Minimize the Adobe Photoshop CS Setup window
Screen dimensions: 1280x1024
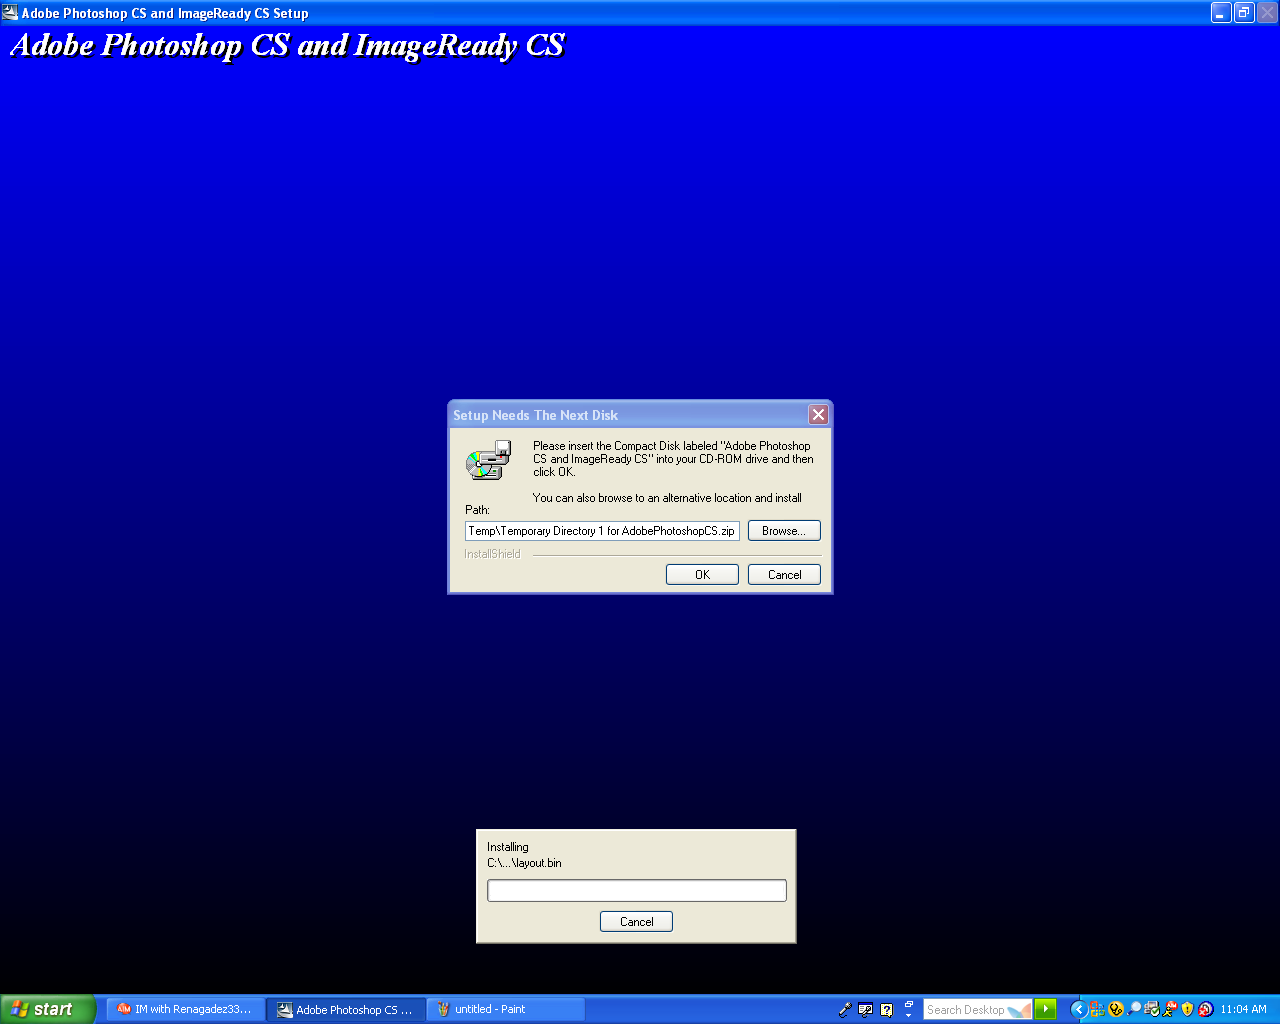pyautogui.click(x=1221, y=12)
